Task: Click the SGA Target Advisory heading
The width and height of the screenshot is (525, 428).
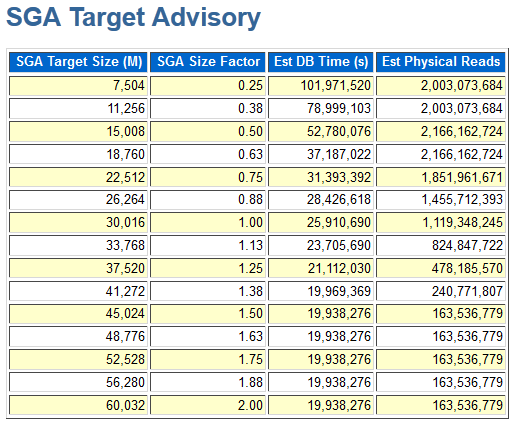Action: pyautogui.click(x=133, y=17)
